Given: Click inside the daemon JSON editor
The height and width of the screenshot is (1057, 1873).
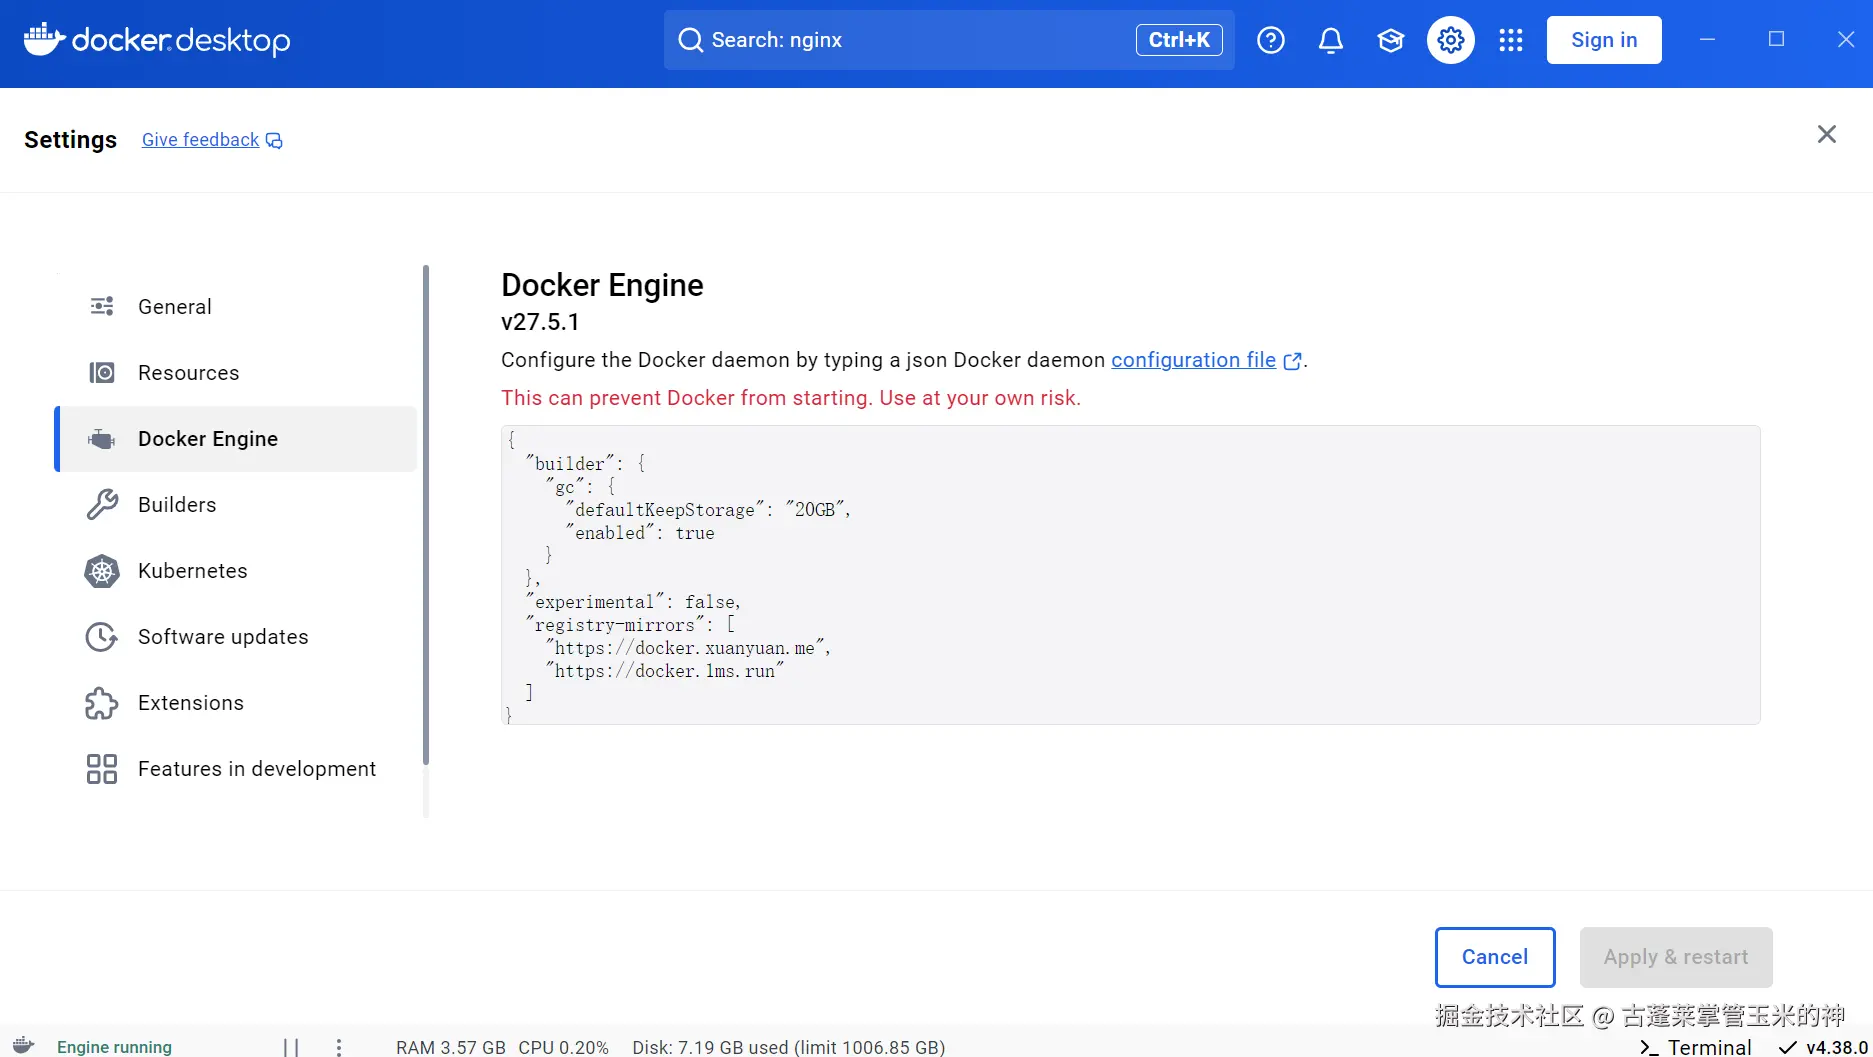Looking at the screenshot, I should tap(1130, 575).
